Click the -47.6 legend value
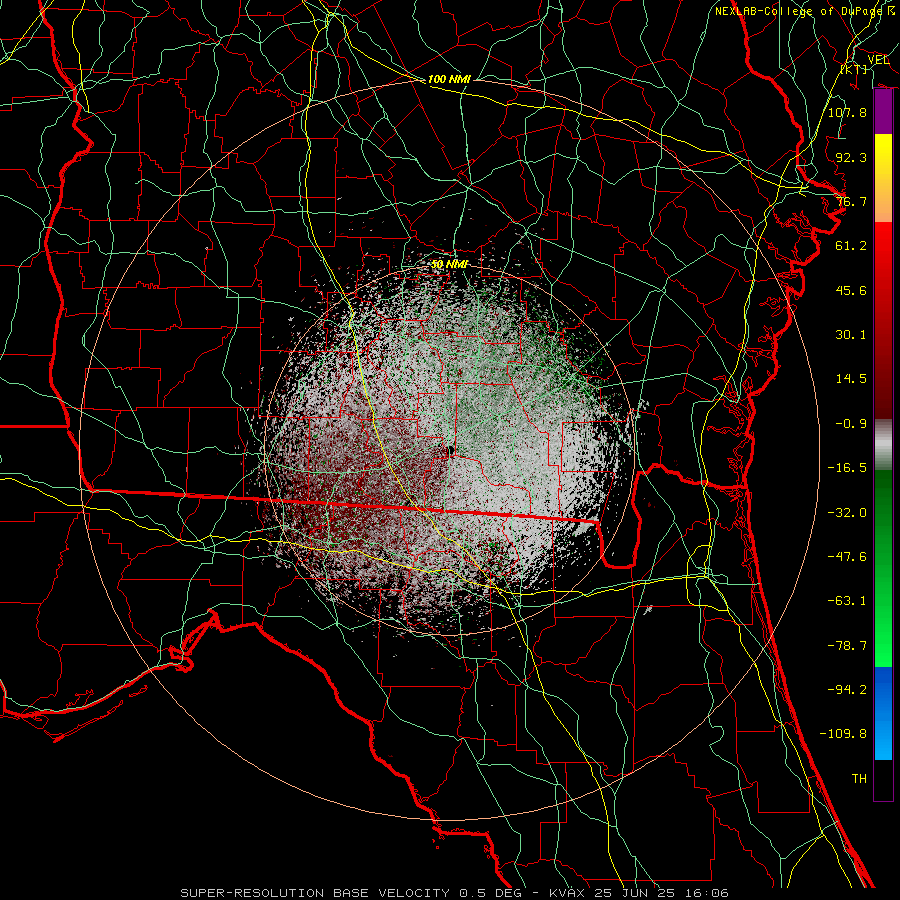 point(847,557)
